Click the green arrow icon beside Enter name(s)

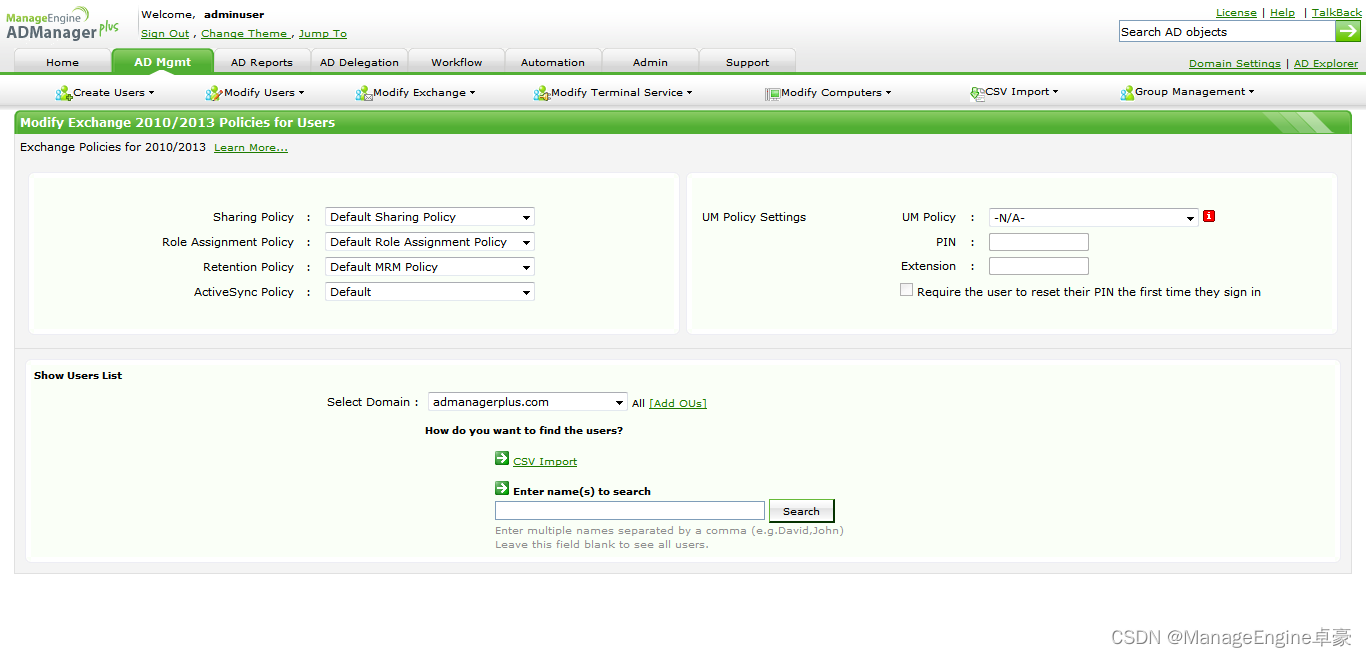click(502, 488)
